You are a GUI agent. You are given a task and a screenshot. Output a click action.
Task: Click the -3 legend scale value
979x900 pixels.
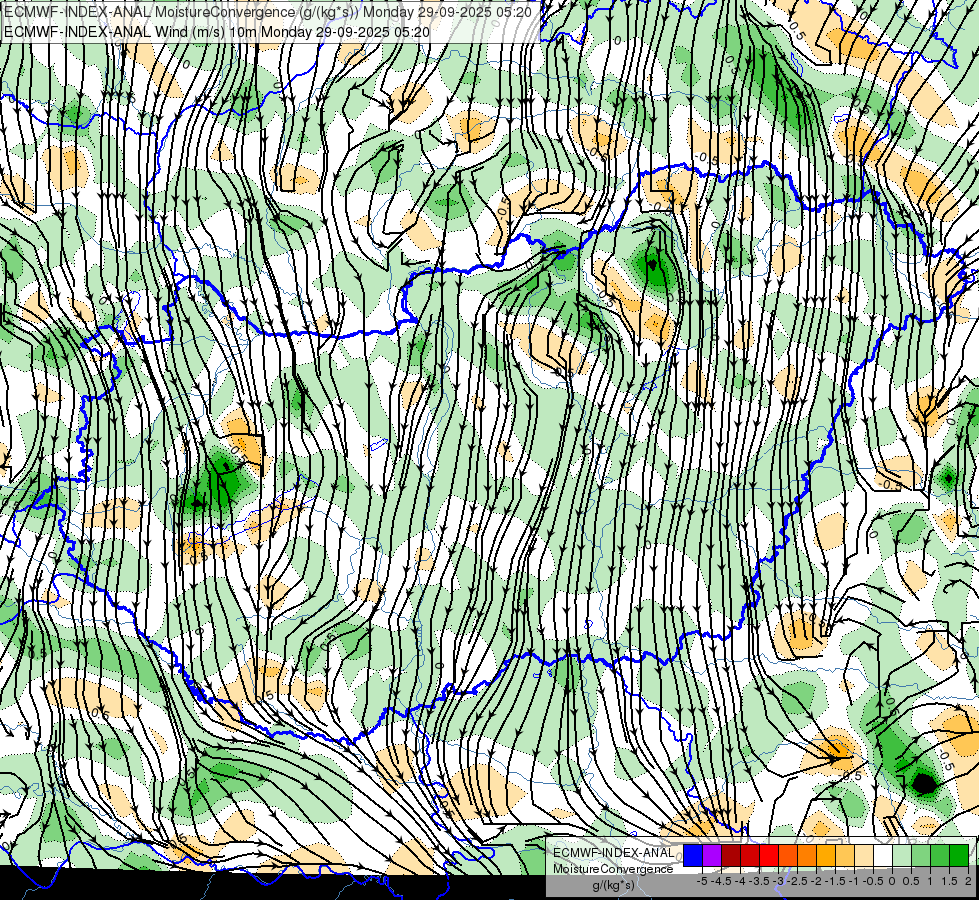click(779, 881)
